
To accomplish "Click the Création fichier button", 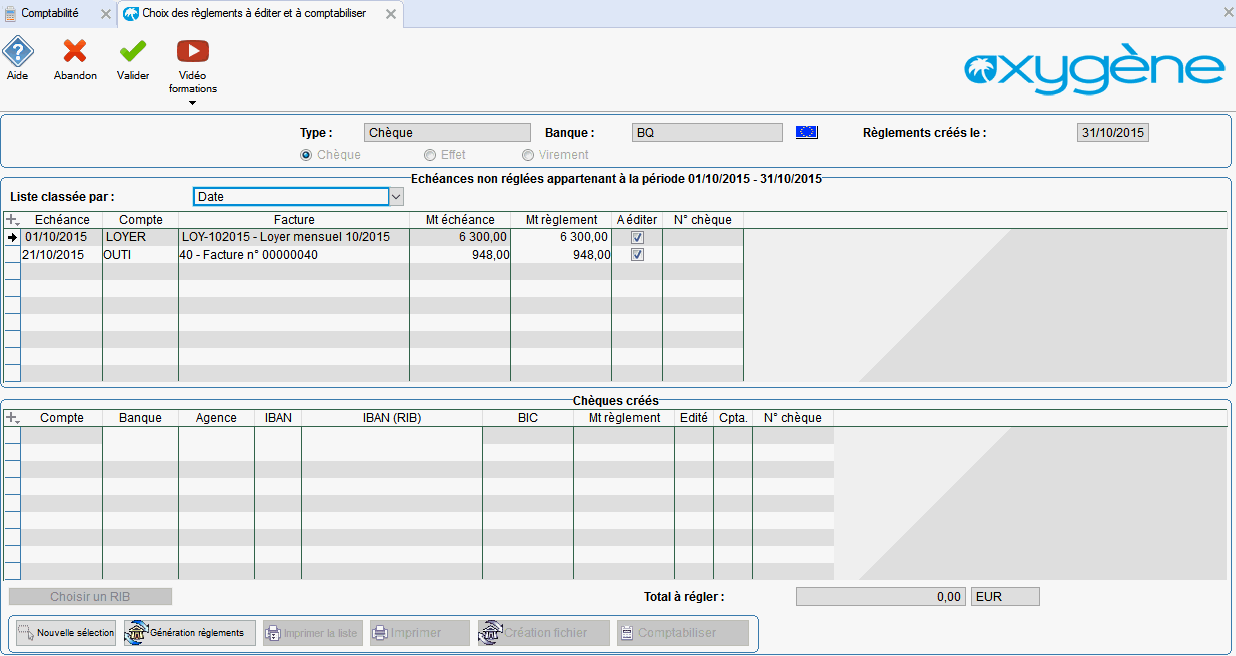I will point(543,633).
